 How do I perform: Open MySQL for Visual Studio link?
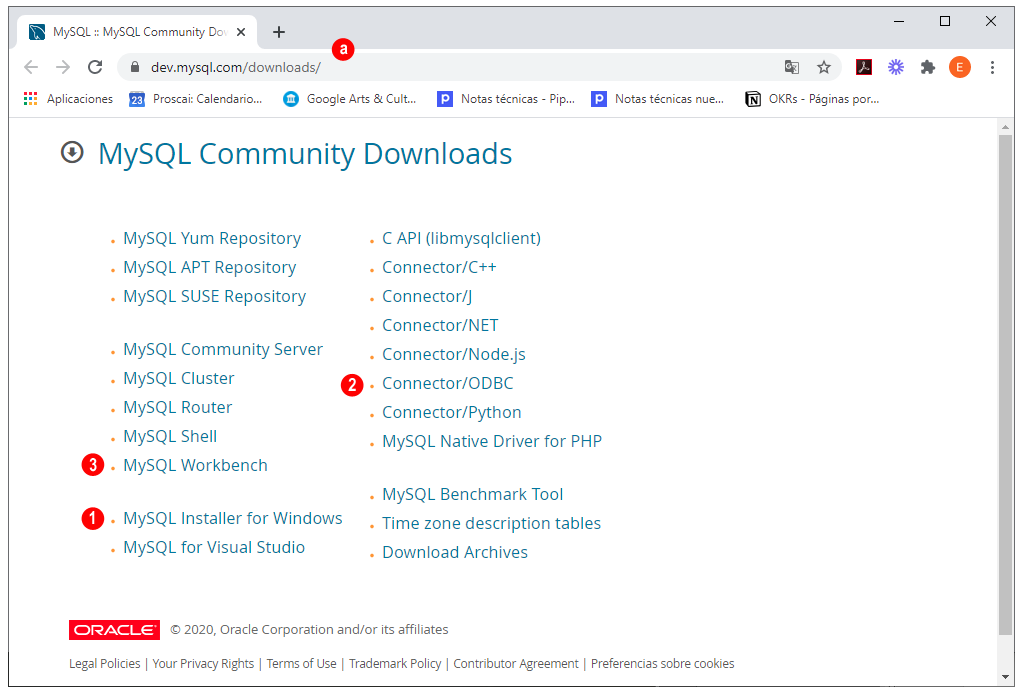click(214, 547)
